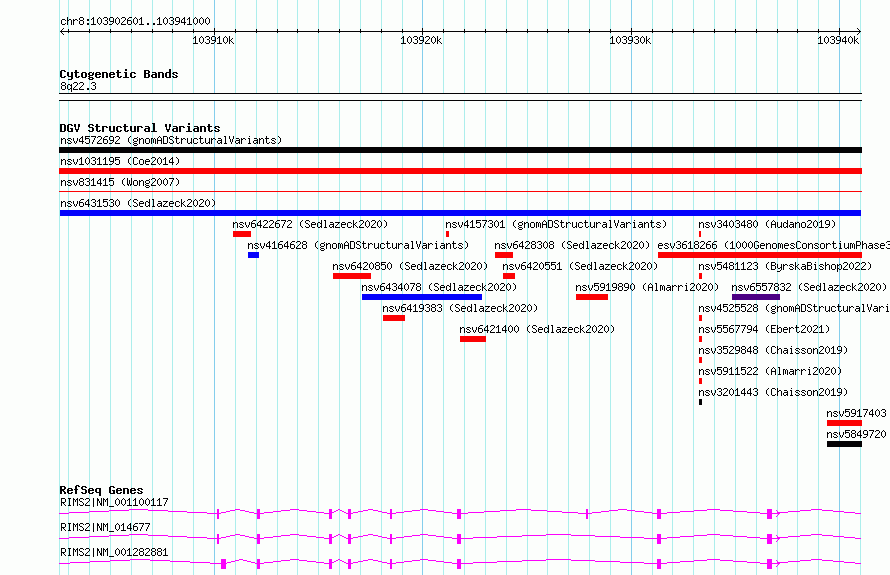The image size is (890, 575).
Task: Click the nsv6428308 red variant block
Action: [504, 255]
